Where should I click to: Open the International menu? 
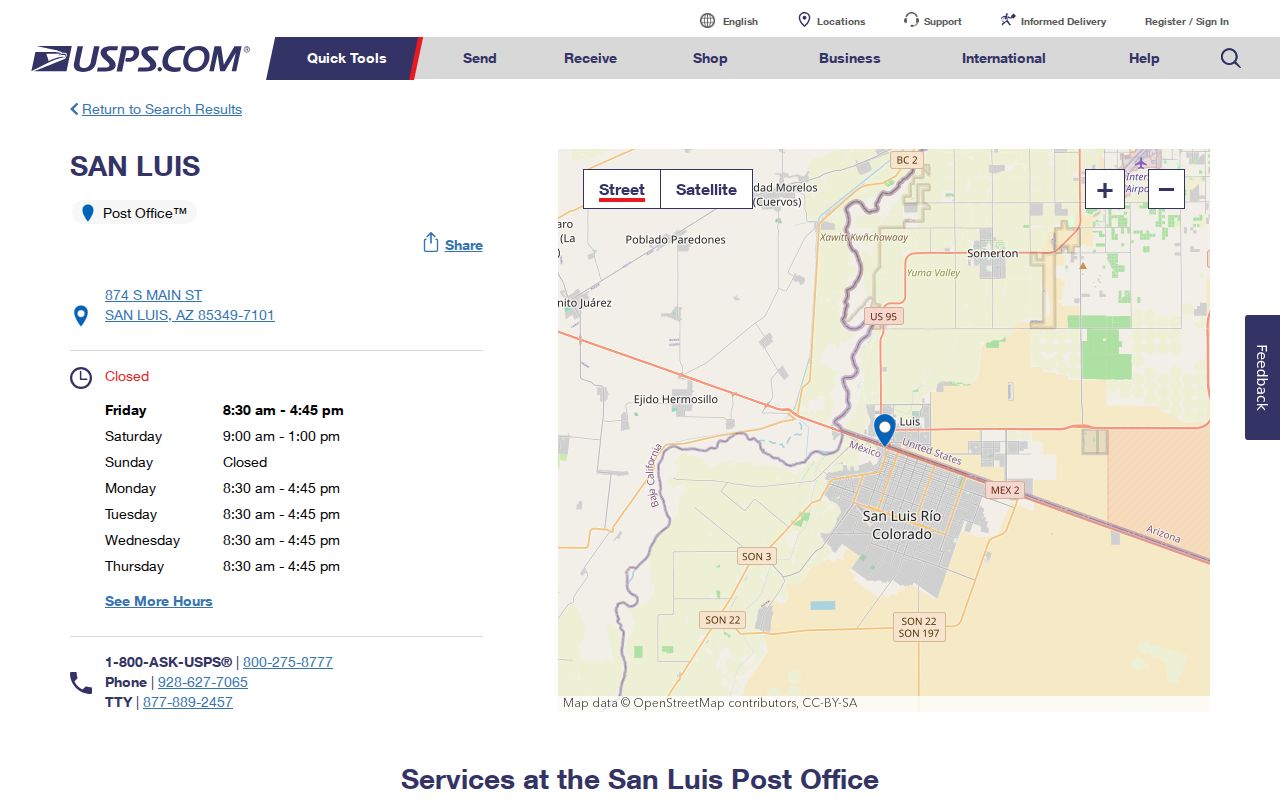(x=1004, y=58)
